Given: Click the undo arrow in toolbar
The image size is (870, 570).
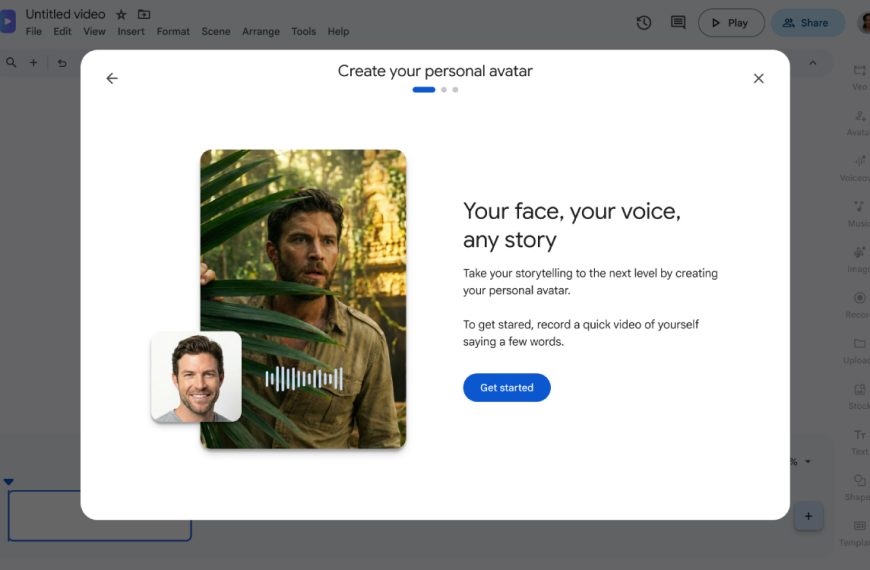Looking at the screenshot, I should (x=62, y=63).
